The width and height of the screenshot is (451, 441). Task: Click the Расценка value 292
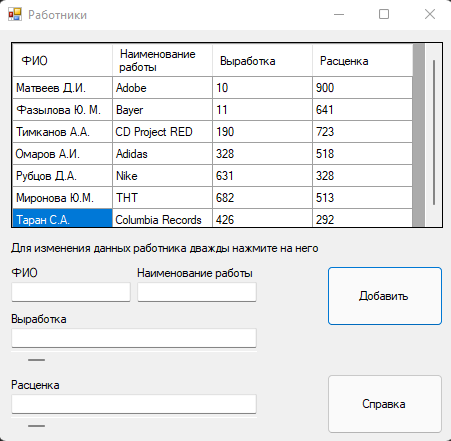point(362,218)
